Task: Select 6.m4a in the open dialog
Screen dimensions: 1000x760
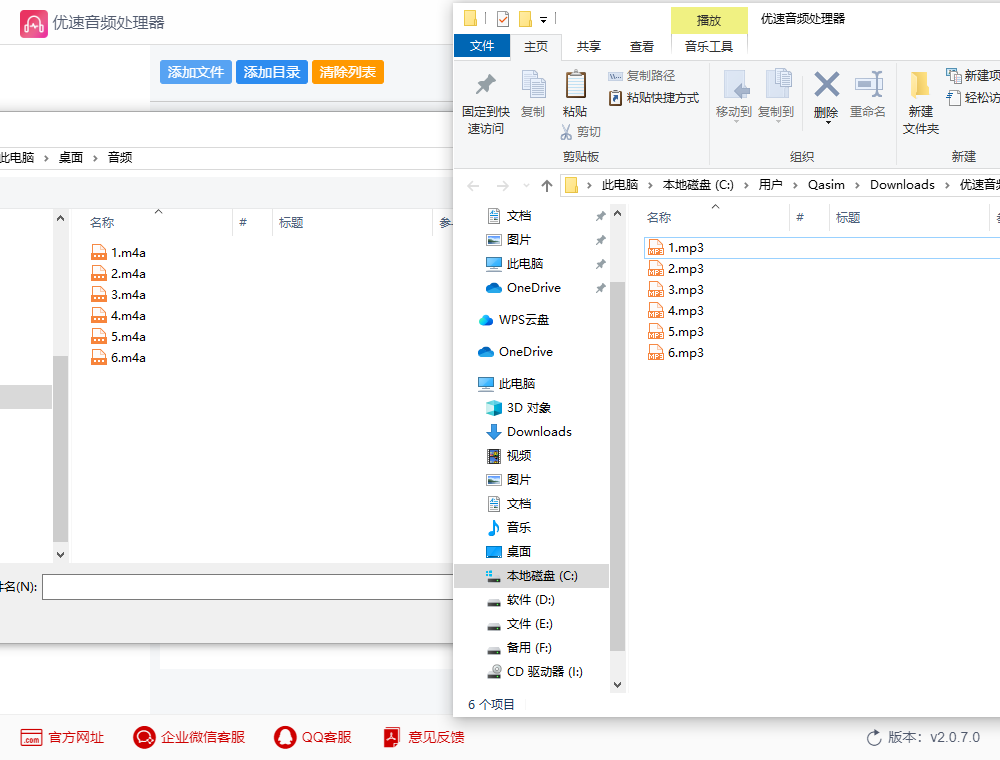Action: coord(119,358)
